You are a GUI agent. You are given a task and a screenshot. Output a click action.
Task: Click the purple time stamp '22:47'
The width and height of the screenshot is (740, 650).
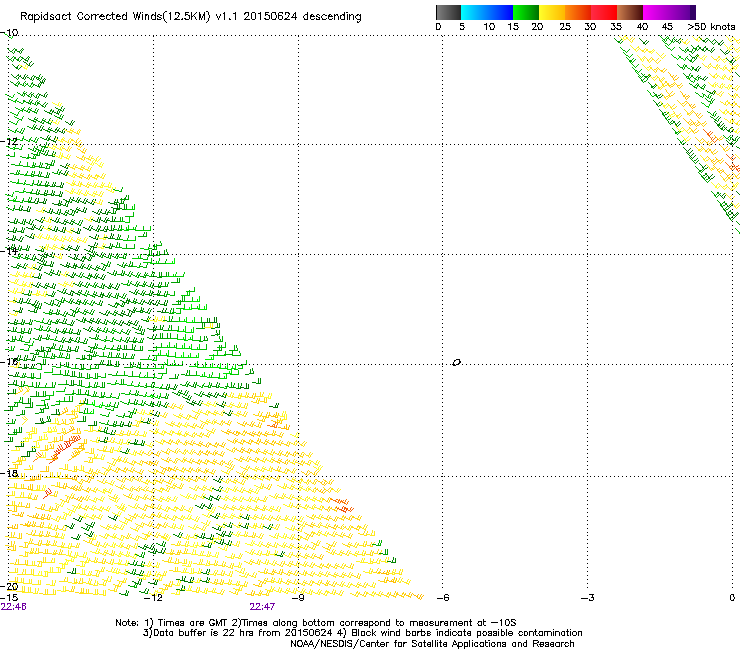click(x=262, y=607)
